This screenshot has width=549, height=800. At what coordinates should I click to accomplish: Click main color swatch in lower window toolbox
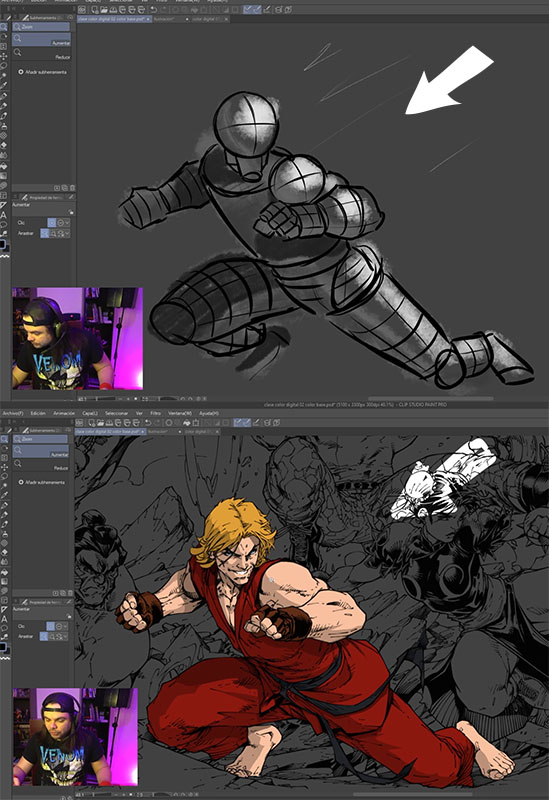pos(3,647)
